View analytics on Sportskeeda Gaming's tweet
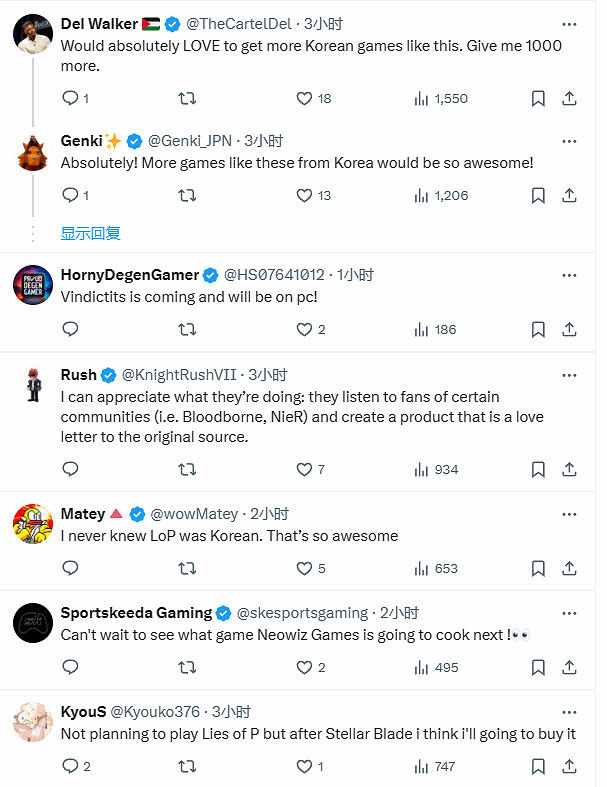Viewport: 607px width, 787px height. point(422,667)
